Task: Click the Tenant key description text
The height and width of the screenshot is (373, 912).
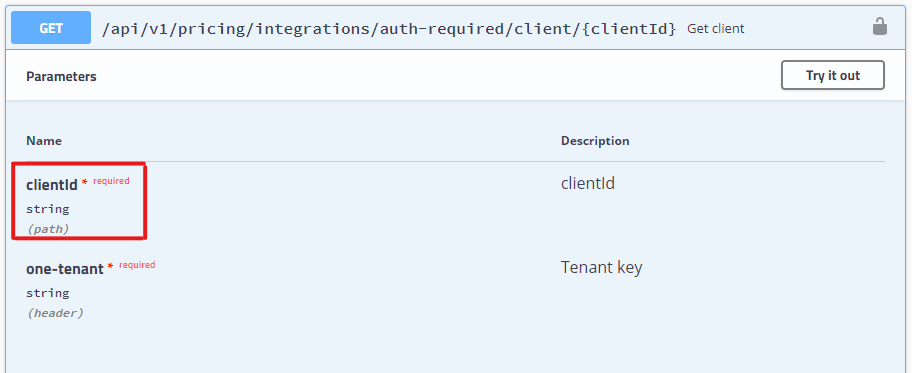Action: [601, 268]
